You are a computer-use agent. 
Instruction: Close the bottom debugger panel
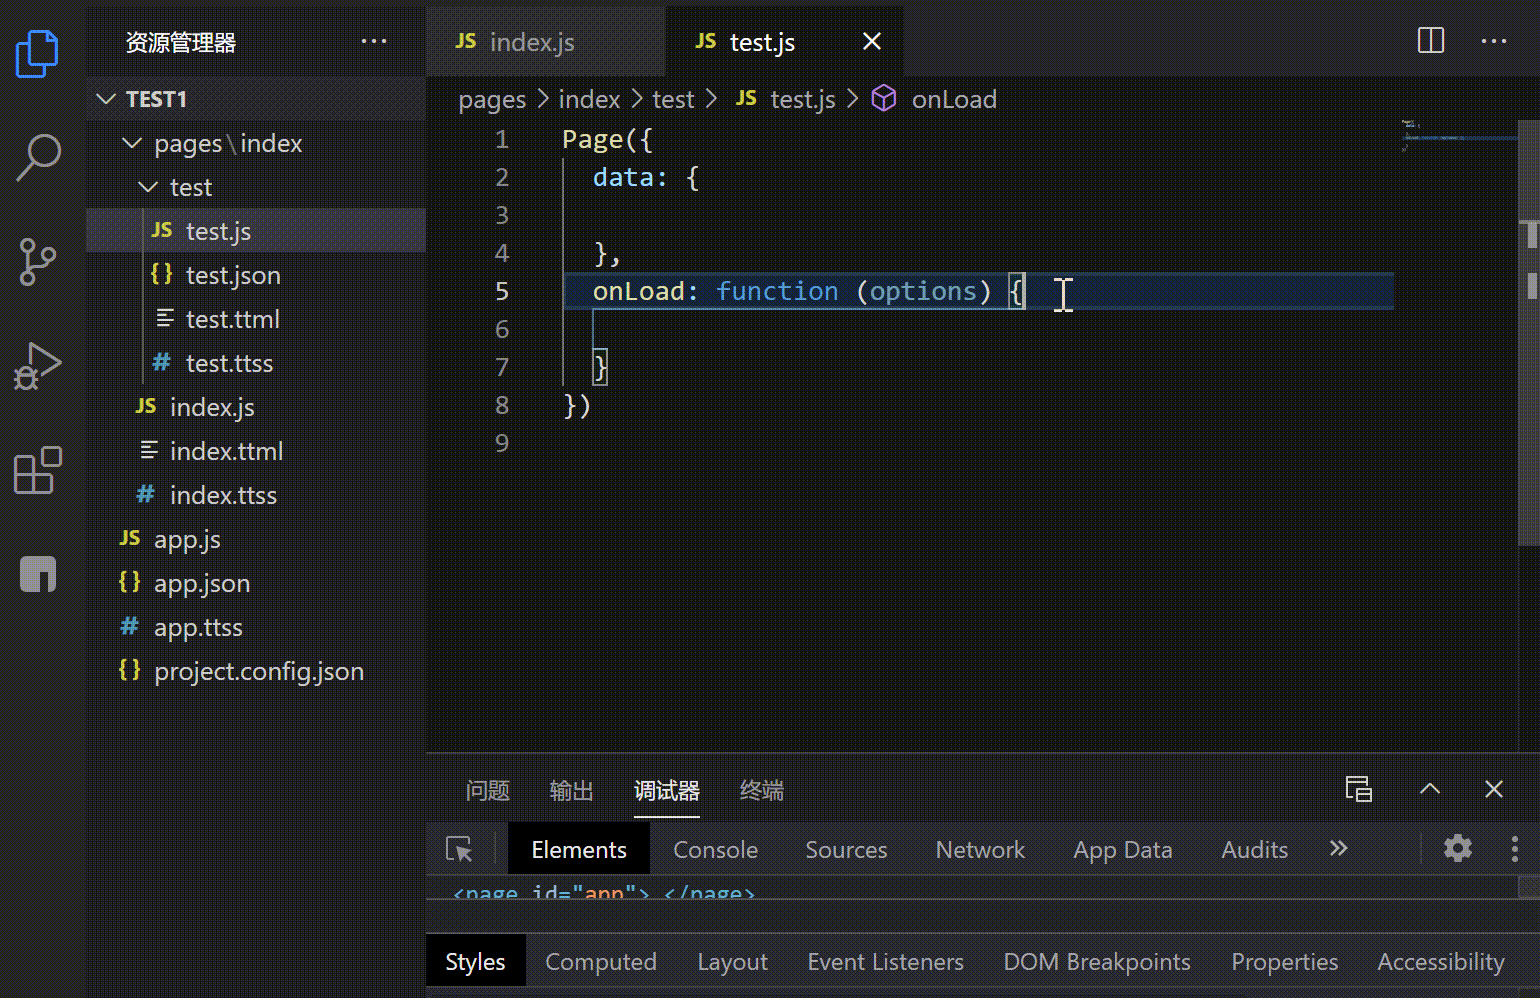pos(1494,789)
